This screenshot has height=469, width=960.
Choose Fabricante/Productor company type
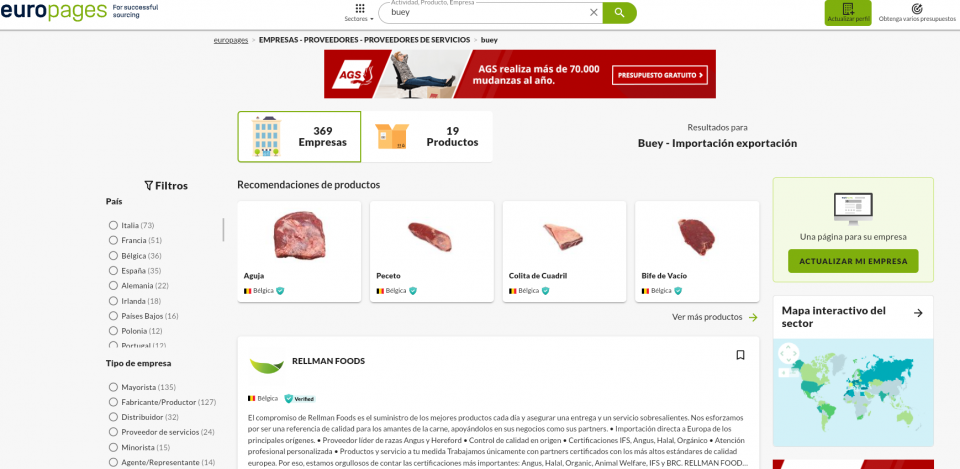pyautogui.click(x=113, y=402)
